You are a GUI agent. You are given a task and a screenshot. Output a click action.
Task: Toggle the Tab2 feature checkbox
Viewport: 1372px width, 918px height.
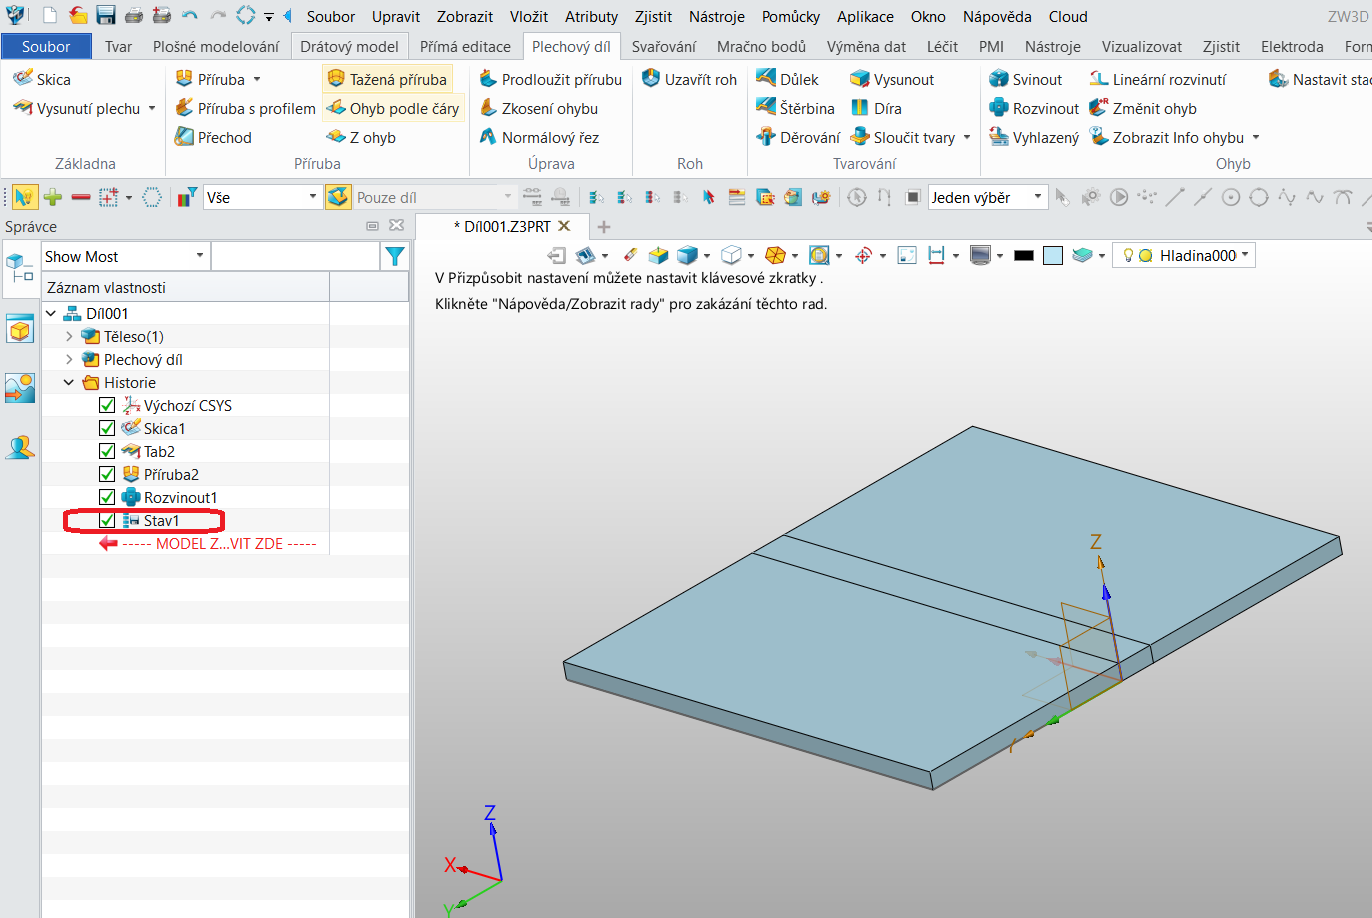click(x=107, y=451)
